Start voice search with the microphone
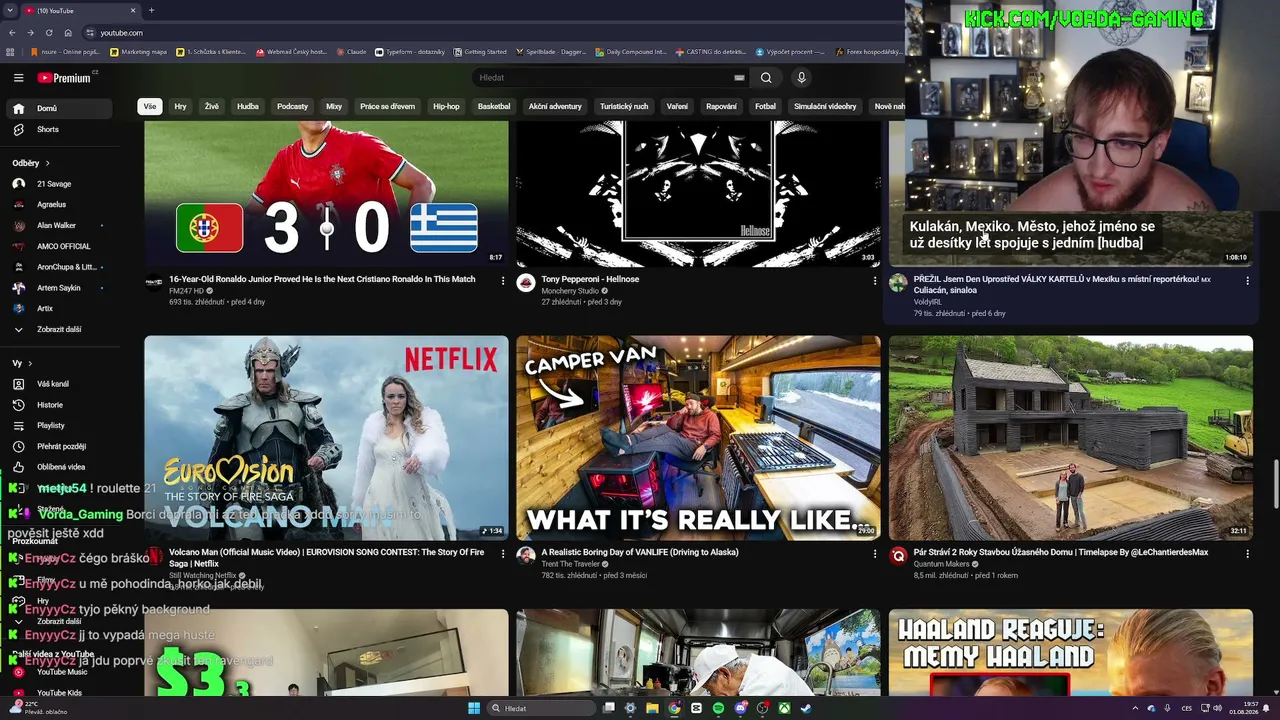 tap(801, 78)
